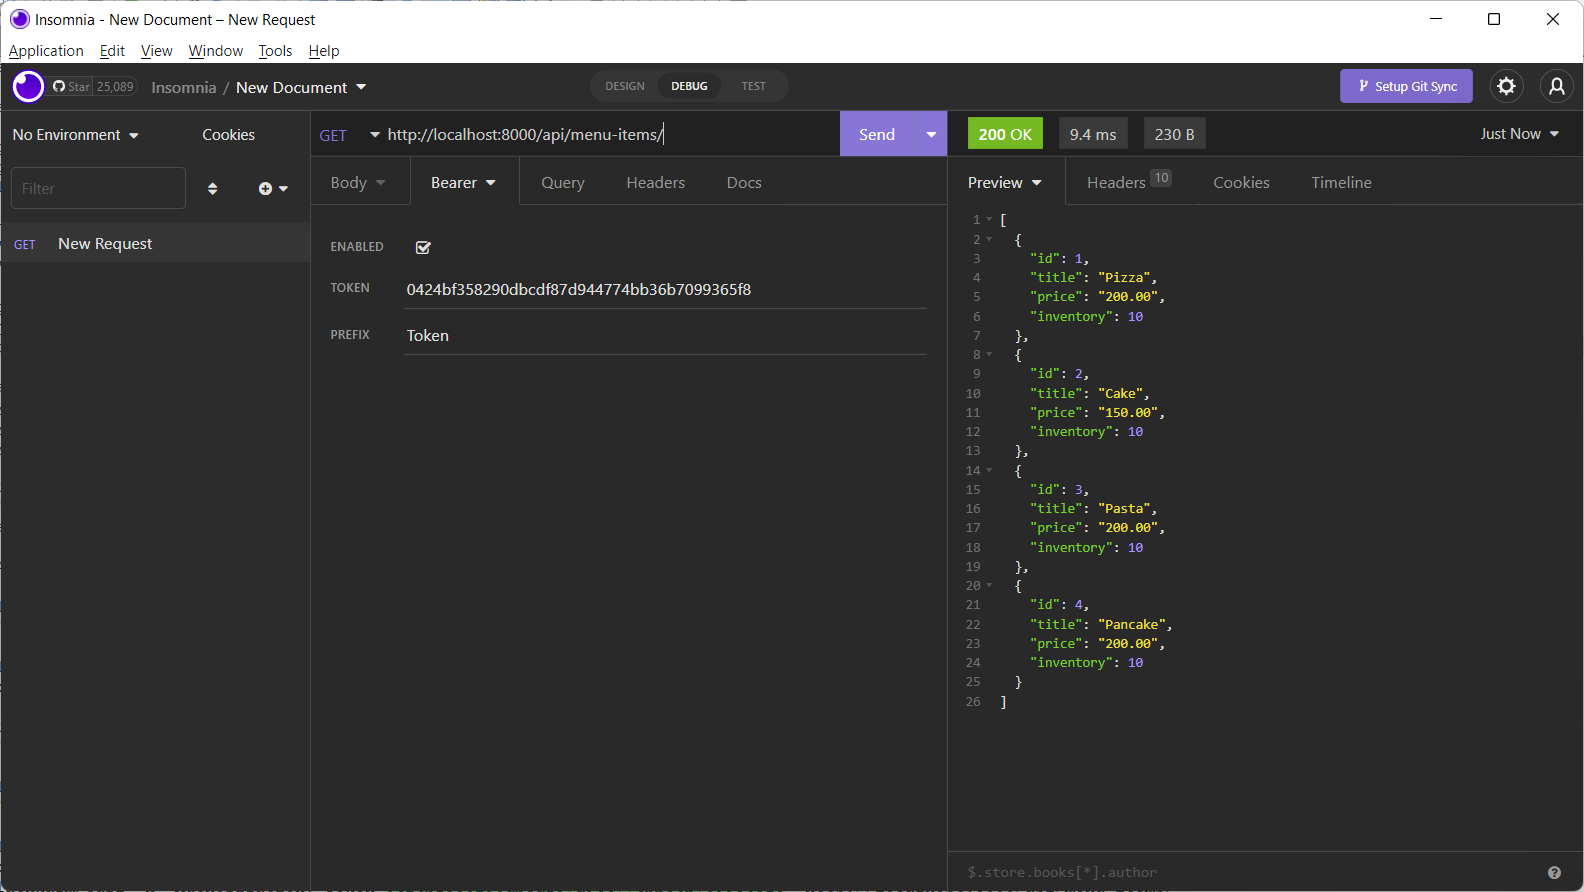Switch to the TEST mode toggle
Screen dimensions: 1584x892
click(753, 87)
